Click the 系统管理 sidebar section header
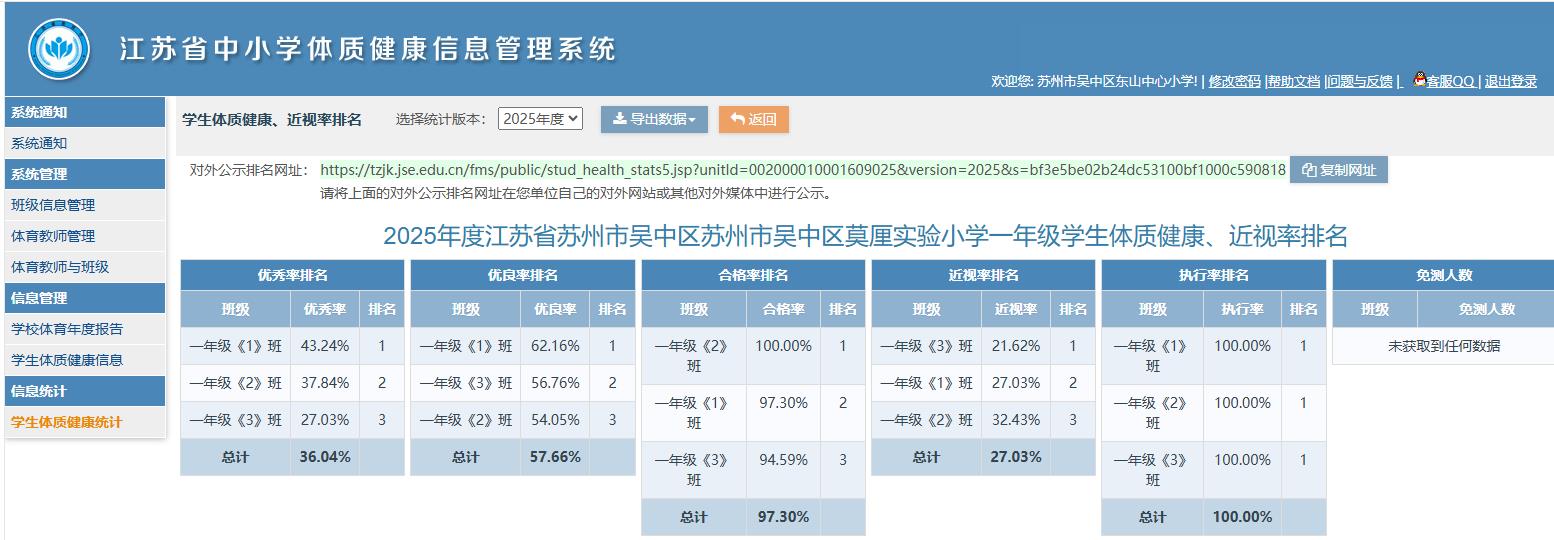This screenshot has width=1554, height=540. [85, 174]
